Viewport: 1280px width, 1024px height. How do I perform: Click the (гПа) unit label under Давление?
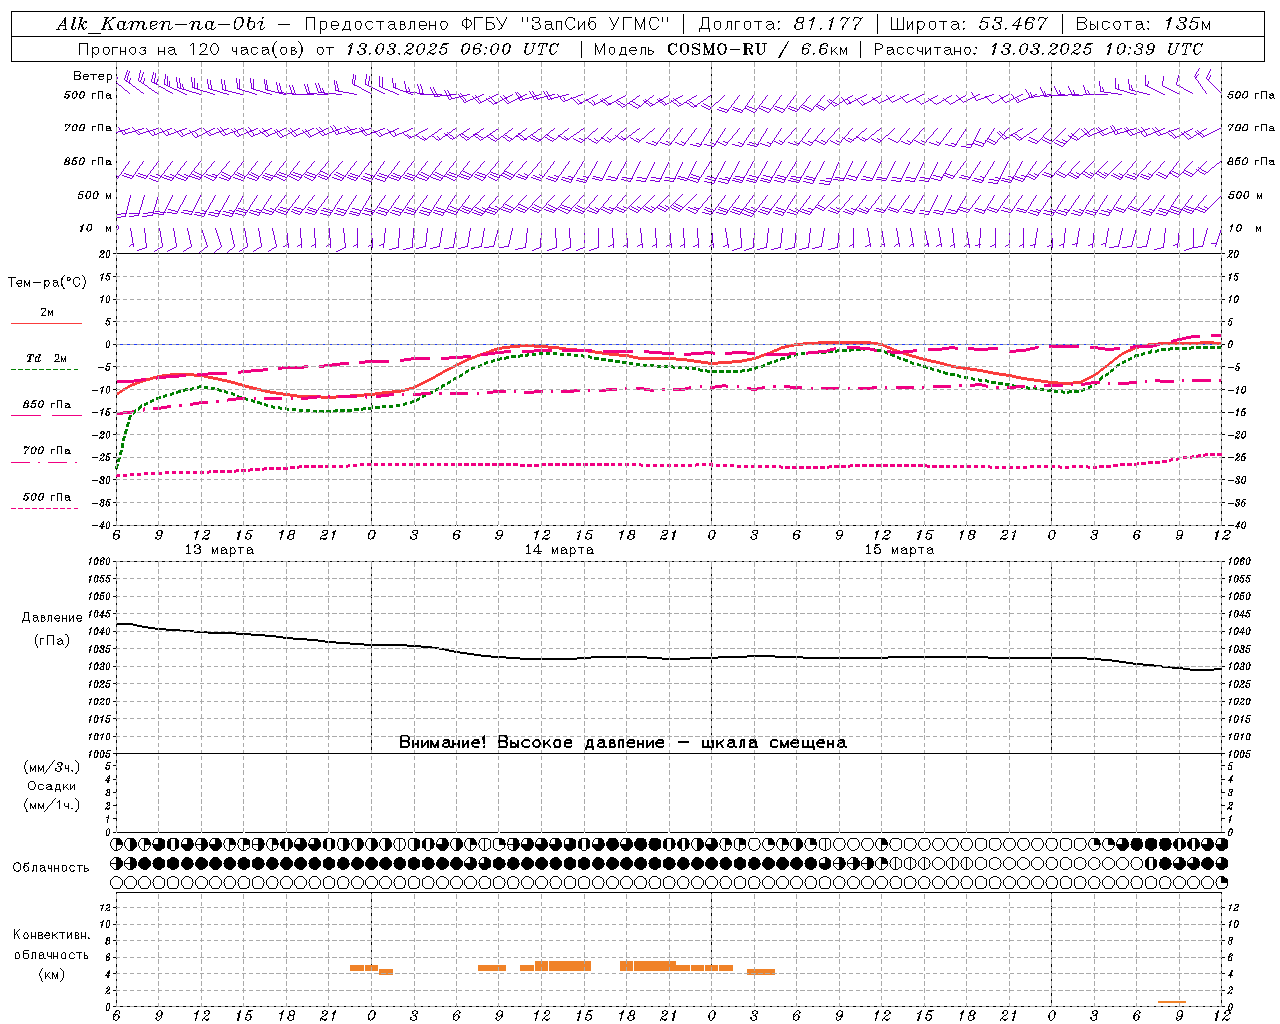click(52, 640)
